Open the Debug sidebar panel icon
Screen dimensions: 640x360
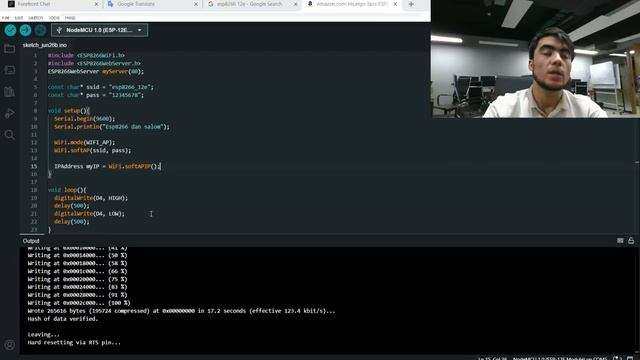point(9,113)
